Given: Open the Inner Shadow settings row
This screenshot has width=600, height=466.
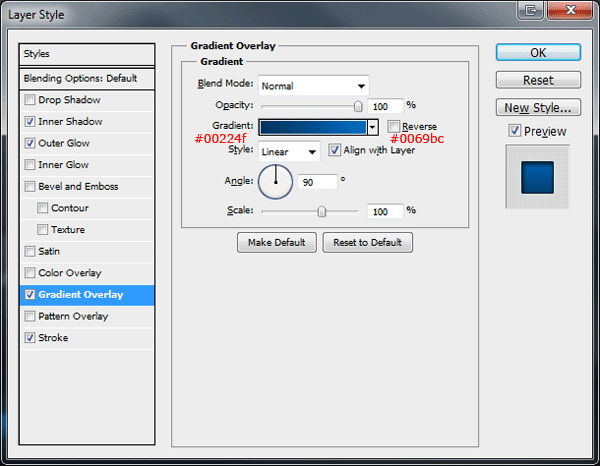Looking at the screenshot, I should pyautogui.click(x=87, y=122).
